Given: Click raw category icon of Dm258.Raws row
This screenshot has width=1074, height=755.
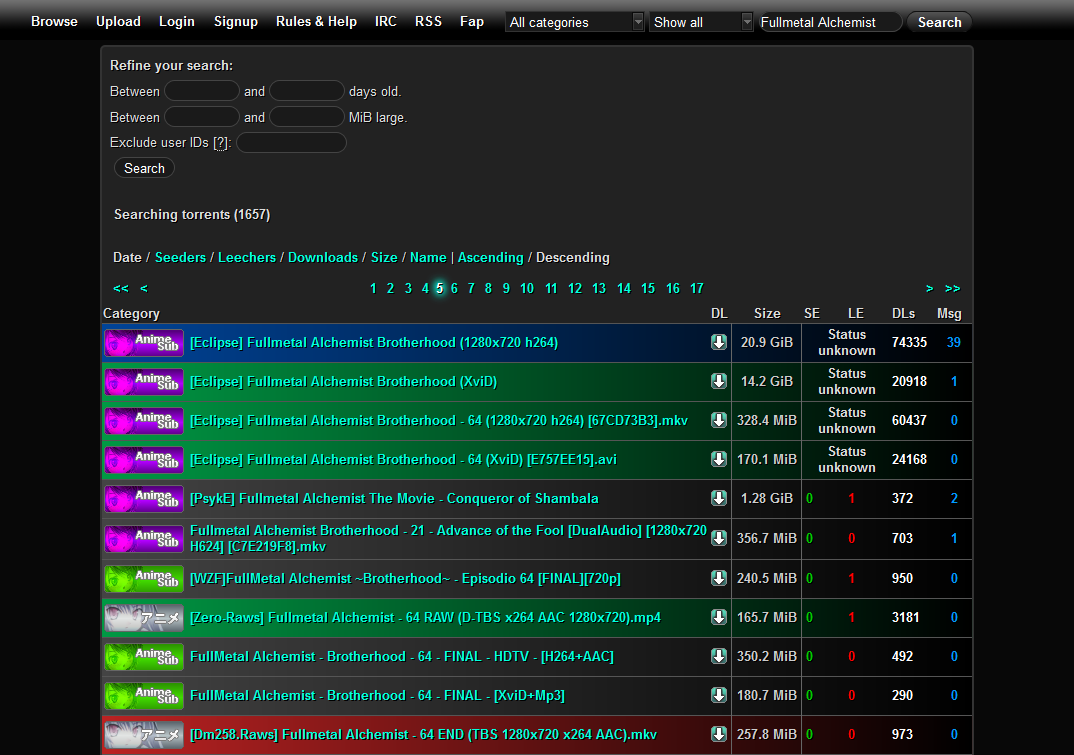Looking at the screenshot, I should click(144, 735).
